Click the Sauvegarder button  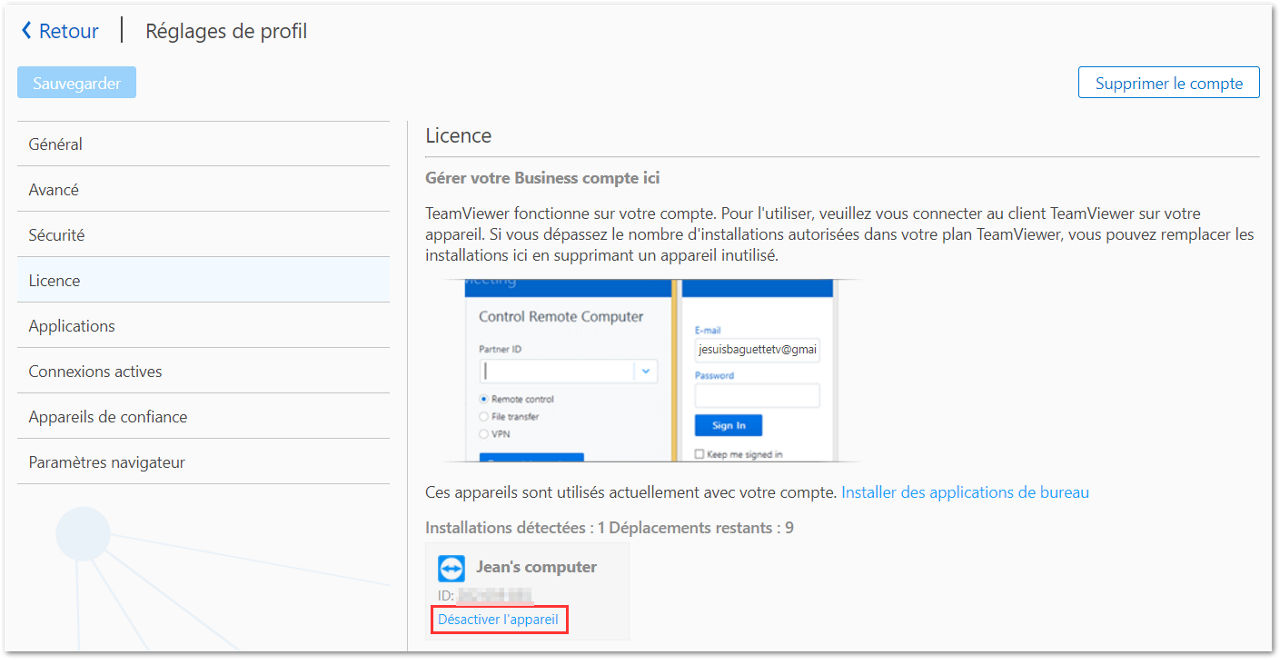point(77,83)
